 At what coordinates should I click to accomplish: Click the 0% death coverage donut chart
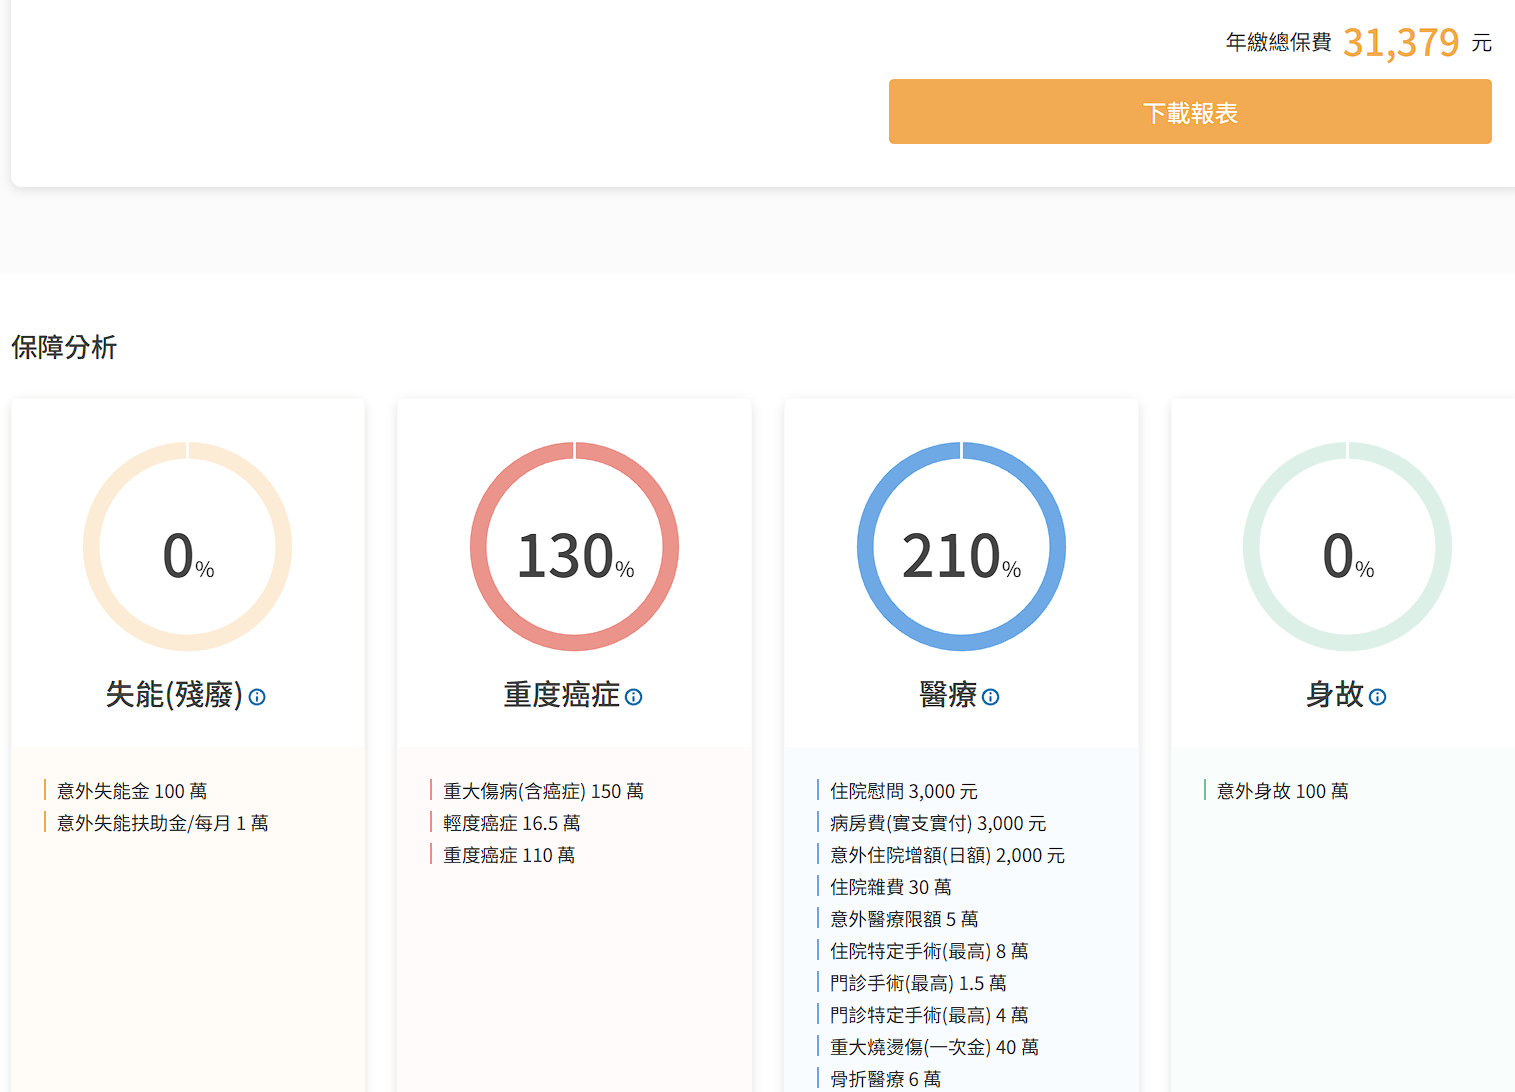1347,547
